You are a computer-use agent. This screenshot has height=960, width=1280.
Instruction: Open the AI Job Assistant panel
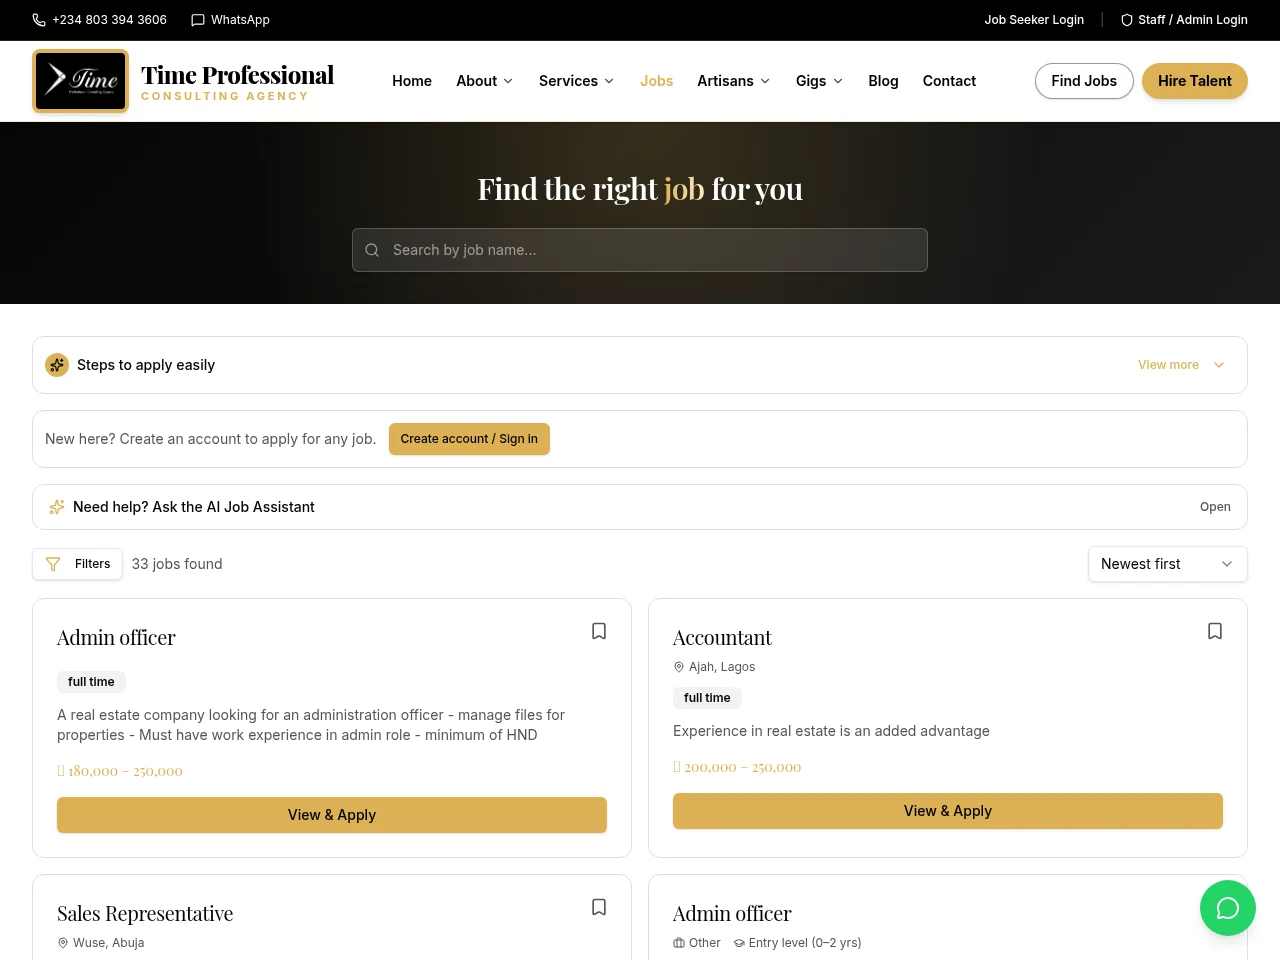(x=640, y=507)
